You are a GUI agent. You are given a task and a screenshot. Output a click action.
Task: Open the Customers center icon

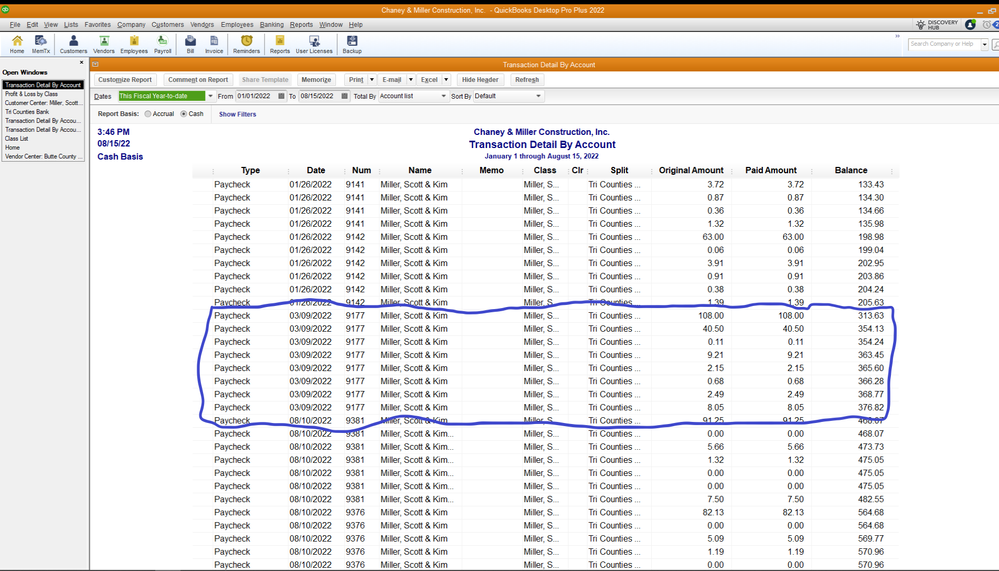point(73,43)
